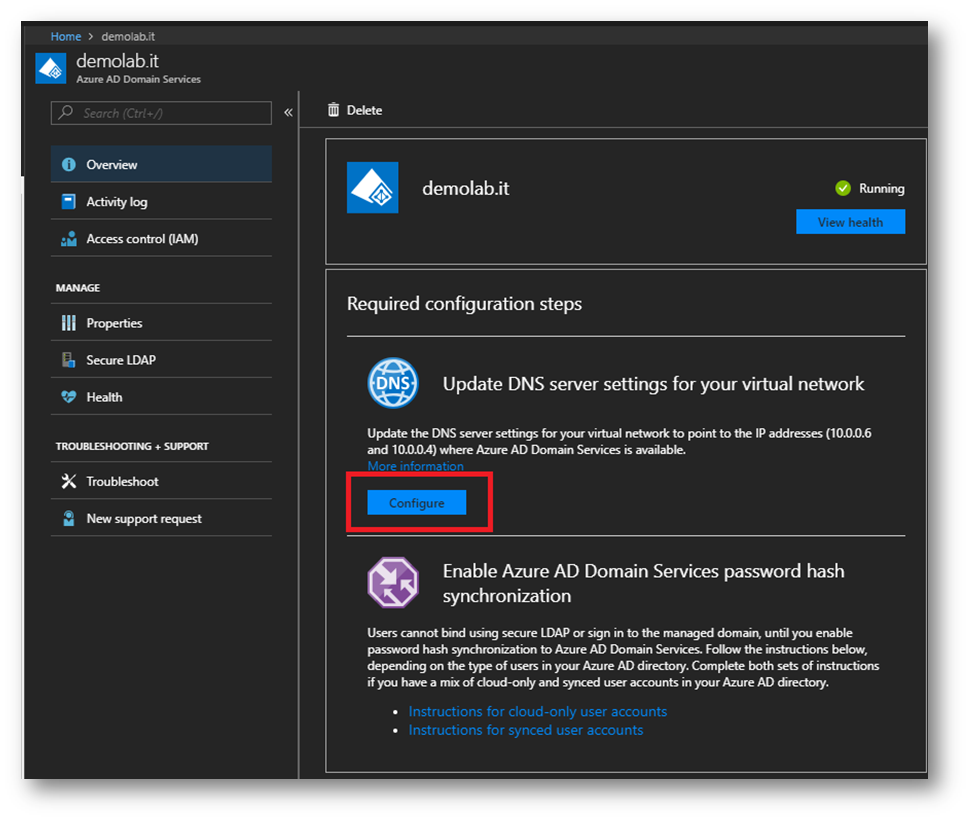The image size is (970, 821).
Task: Click the Azure AD Domain Services subtitle
Action: click(139, 79)
